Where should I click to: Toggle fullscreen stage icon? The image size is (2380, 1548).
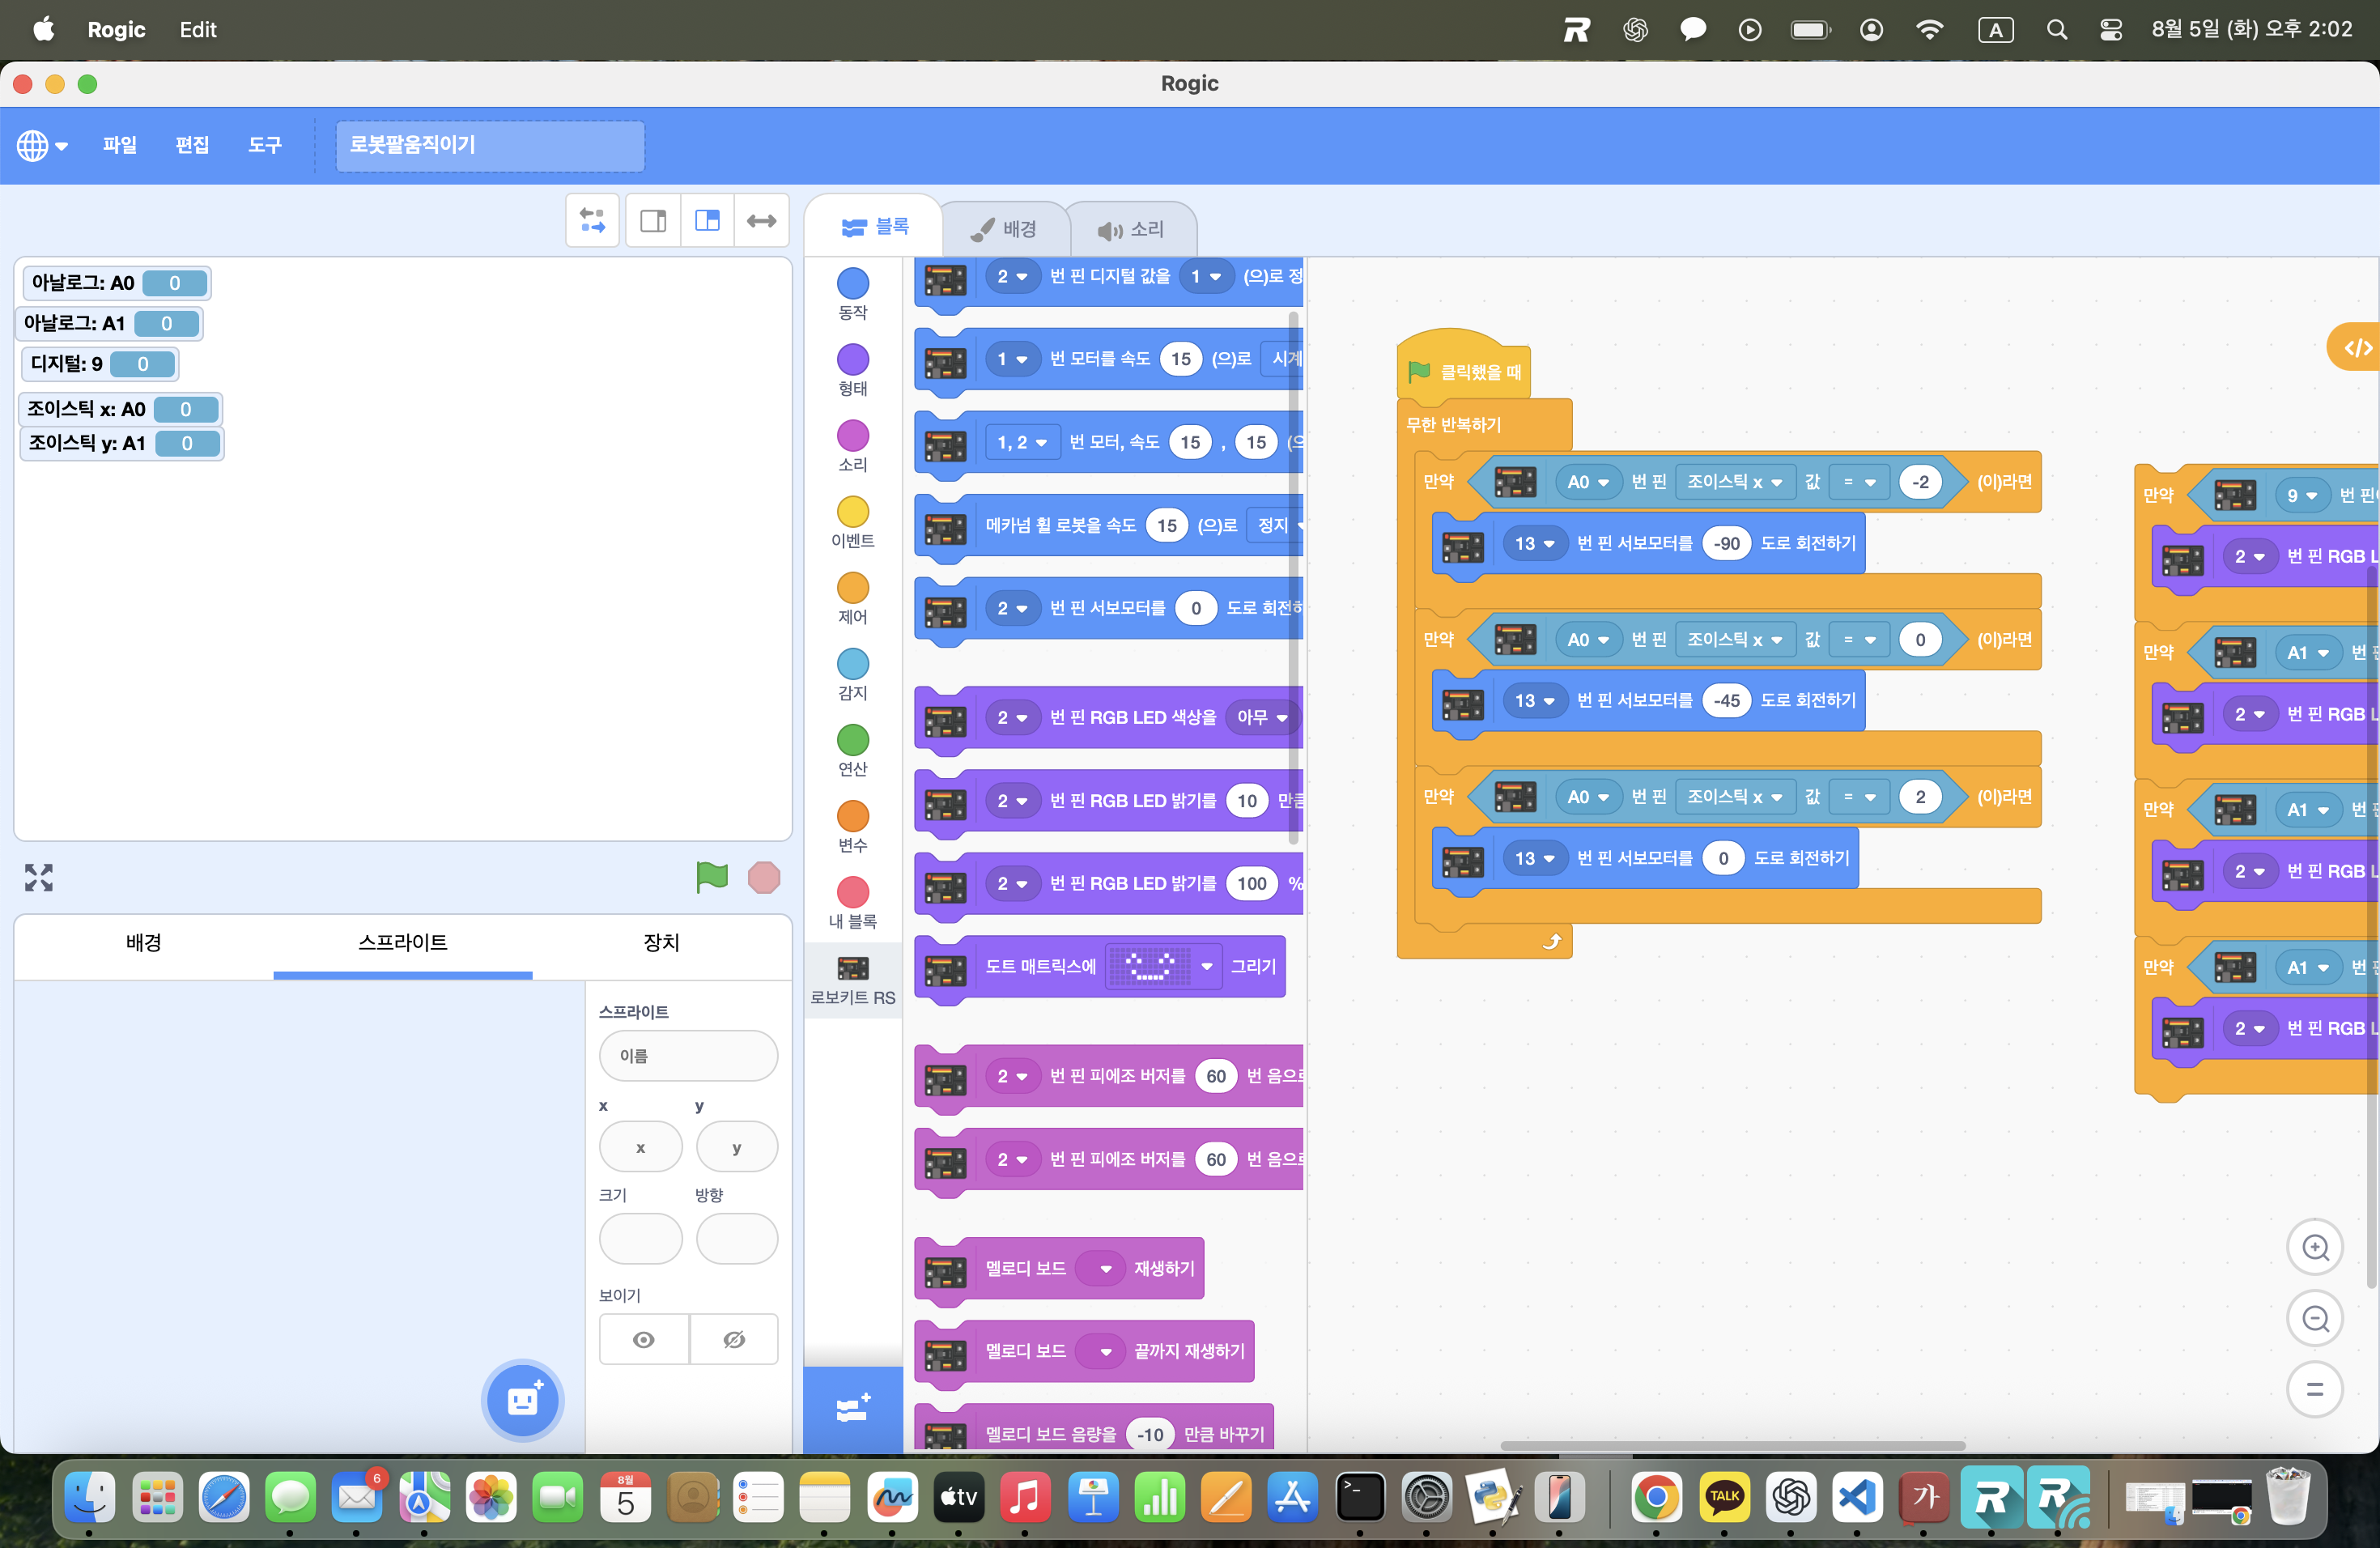(39, 877)
